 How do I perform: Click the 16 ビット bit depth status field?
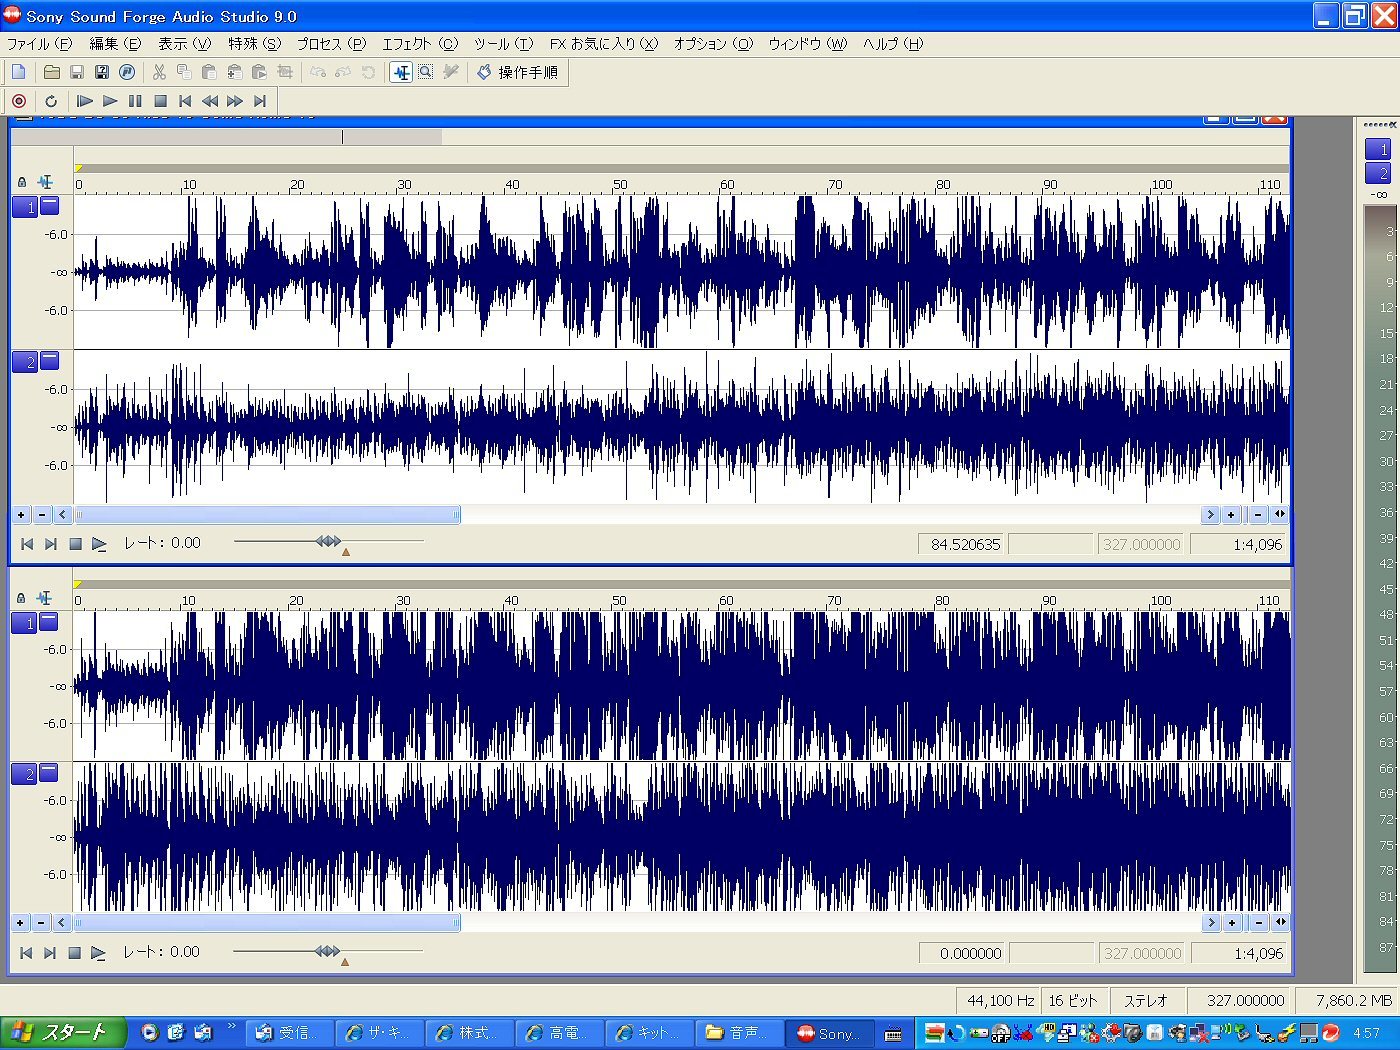[x=1073, y=1000]
